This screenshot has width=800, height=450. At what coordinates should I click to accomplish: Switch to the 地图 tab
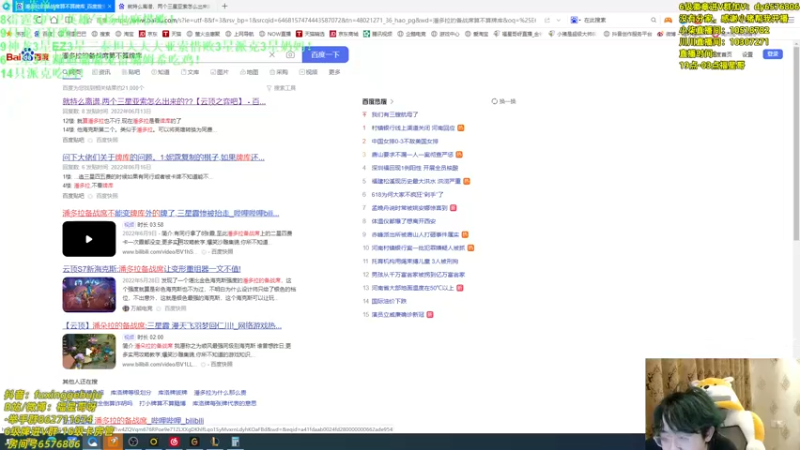pos(249,72)
